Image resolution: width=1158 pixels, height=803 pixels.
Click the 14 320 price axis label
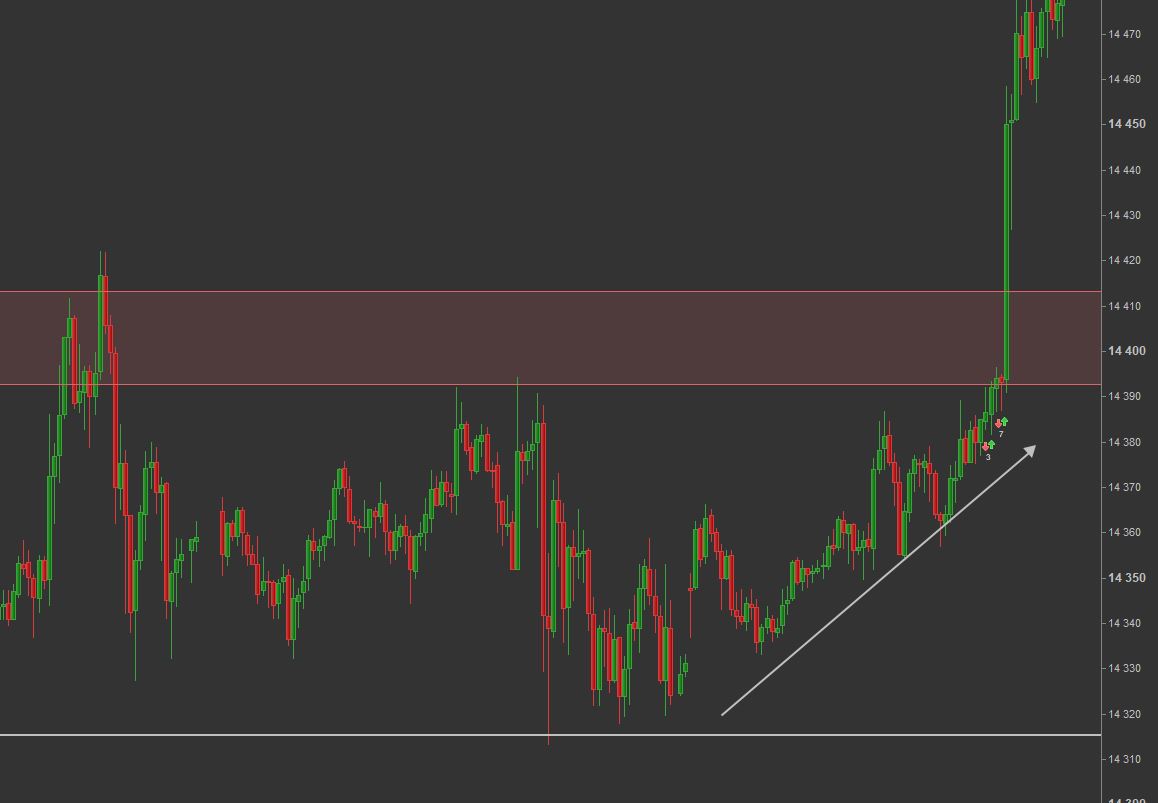1125,714
